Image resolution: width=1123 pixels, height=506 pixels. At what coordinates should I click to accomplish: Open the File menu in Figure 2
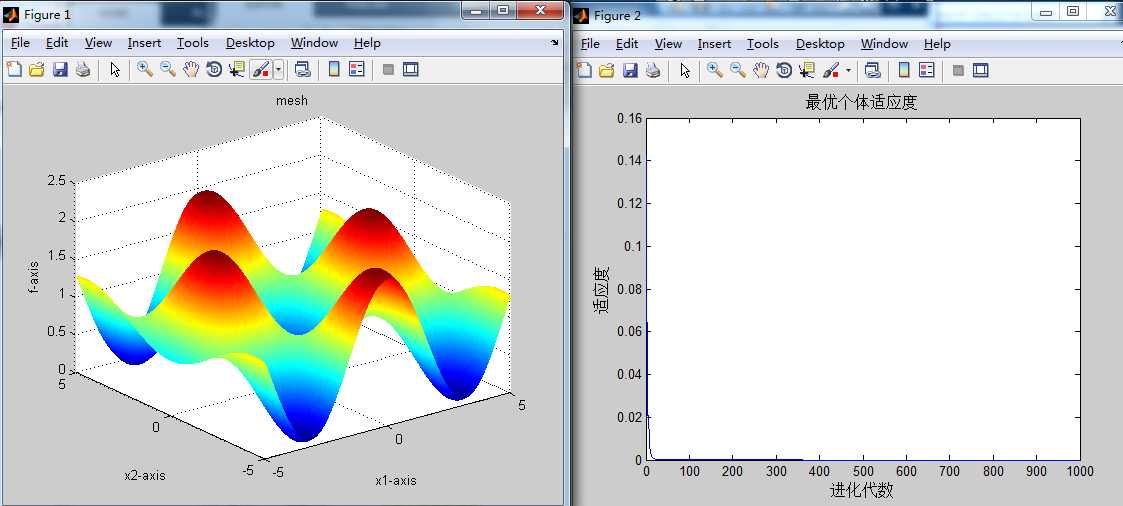[x=590, y=44]
